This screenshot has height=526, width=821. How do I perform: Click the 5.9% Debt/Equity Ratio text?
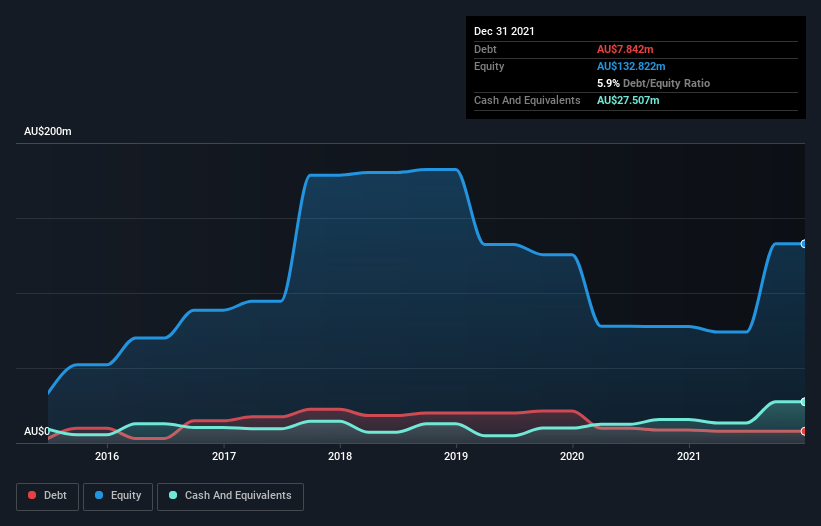click(653, 83)
